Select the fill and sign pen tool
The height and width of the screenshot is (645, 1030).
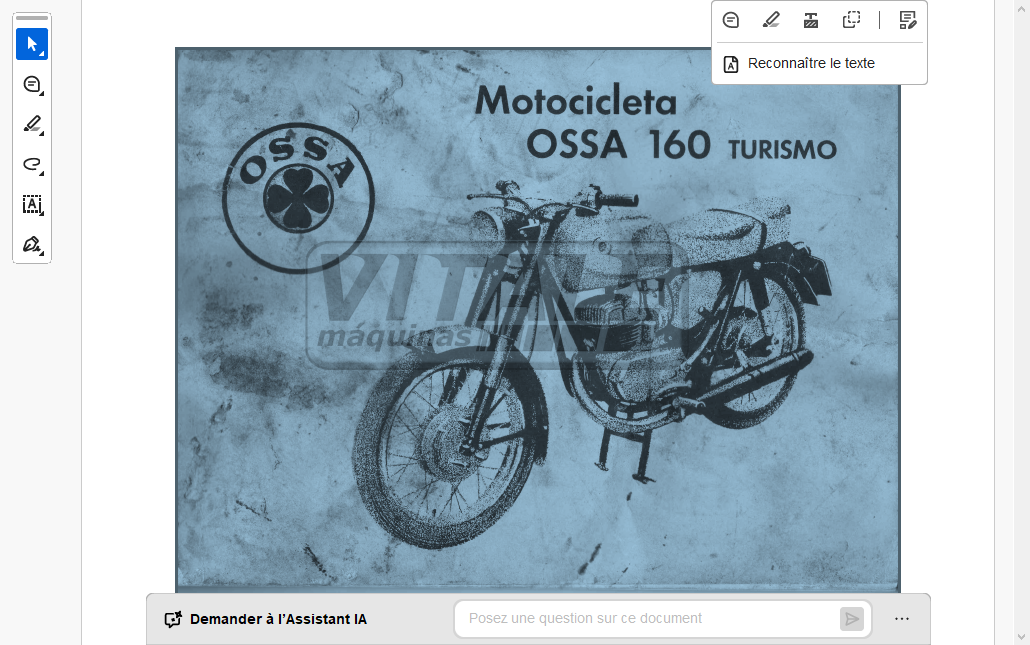click(32, 245)
